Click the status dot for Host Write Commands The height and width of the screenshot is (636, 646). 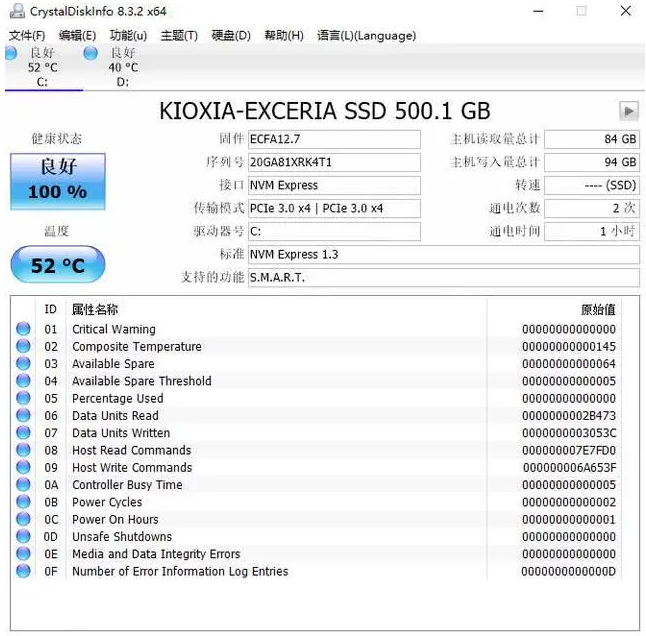[x=23, y=467]
